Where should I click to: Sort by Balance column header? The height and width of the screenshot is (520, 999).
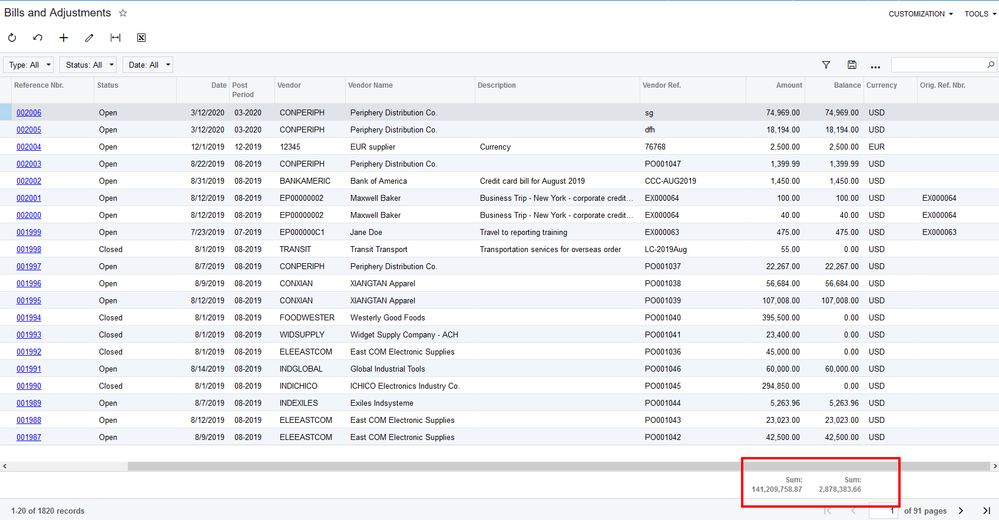pyautogui.click(x=847, y=85)
